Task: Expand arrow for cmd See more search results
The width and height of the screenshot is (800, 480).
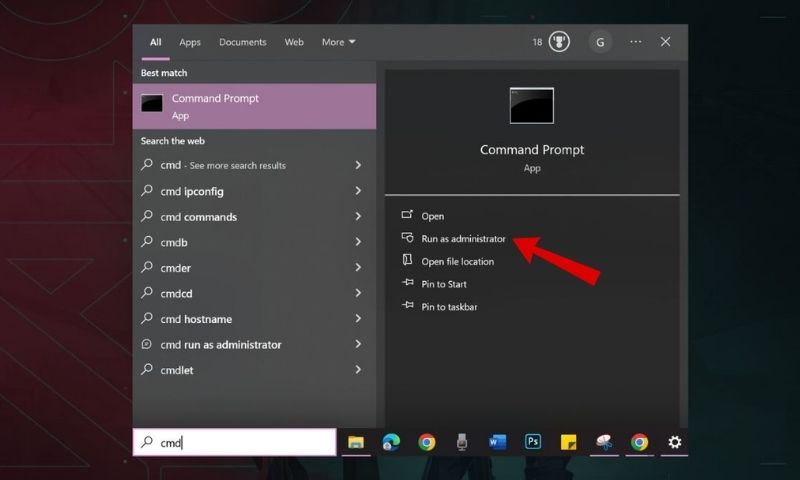Action: coord(358,165)
